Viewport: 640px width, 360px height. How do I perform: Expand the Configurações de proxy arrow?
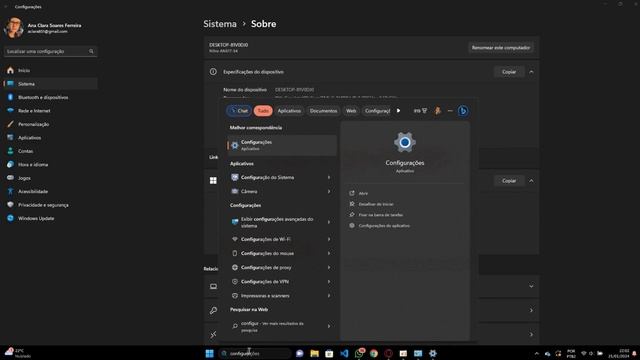(329, 267)
